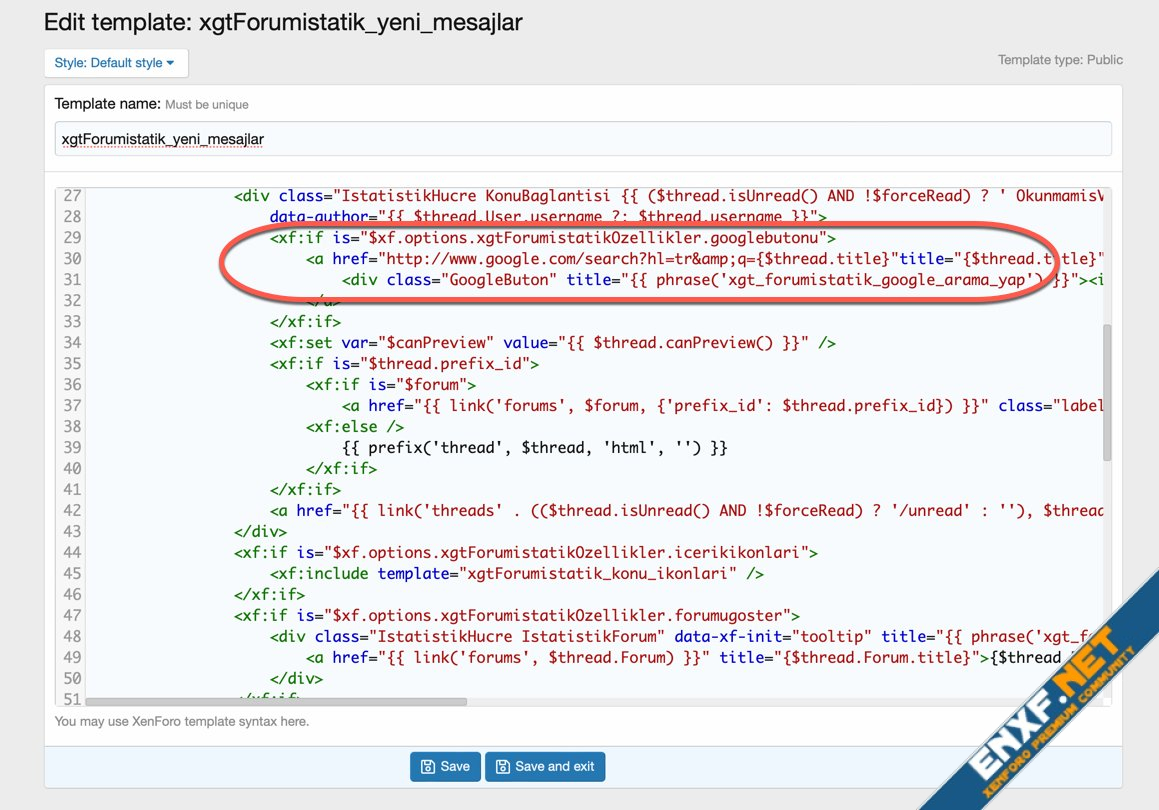Click the code editor's horizontal scrollbar thumb
1159x810 pixels.
pyautogui.click(x=276, y=702)
